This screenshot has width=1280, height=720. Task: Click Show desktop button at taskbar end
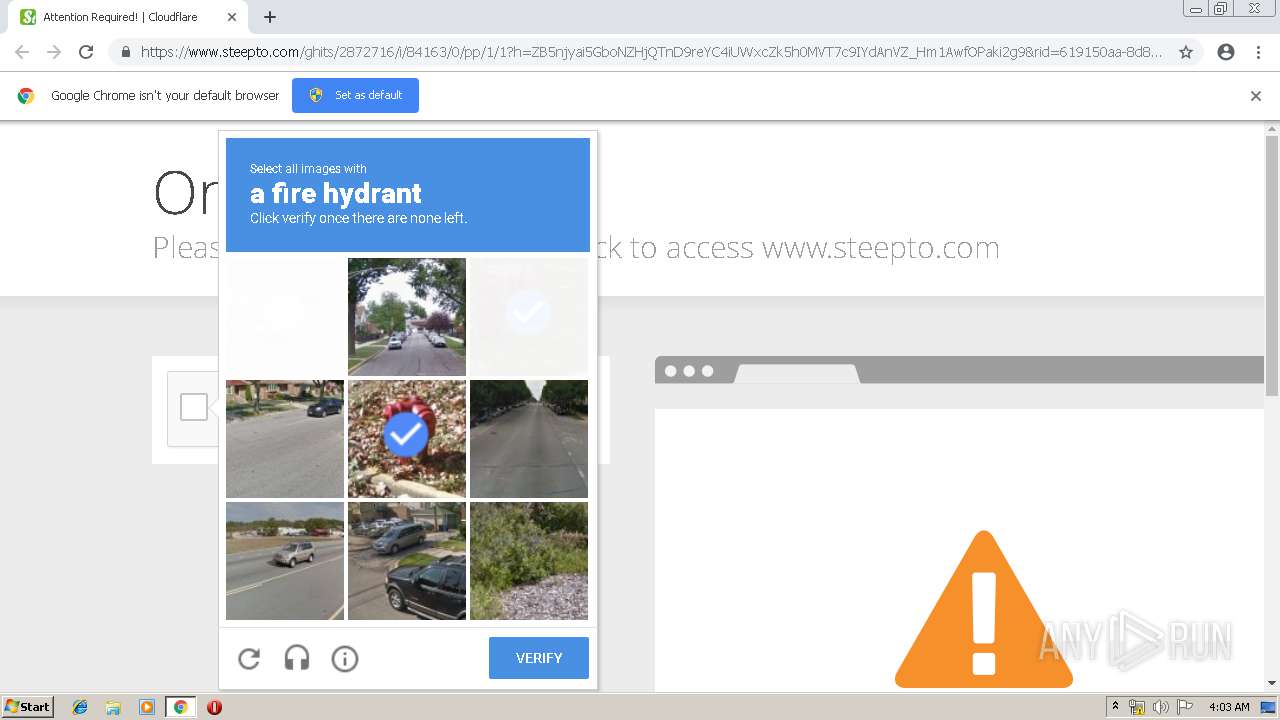tap(1268, 707)
